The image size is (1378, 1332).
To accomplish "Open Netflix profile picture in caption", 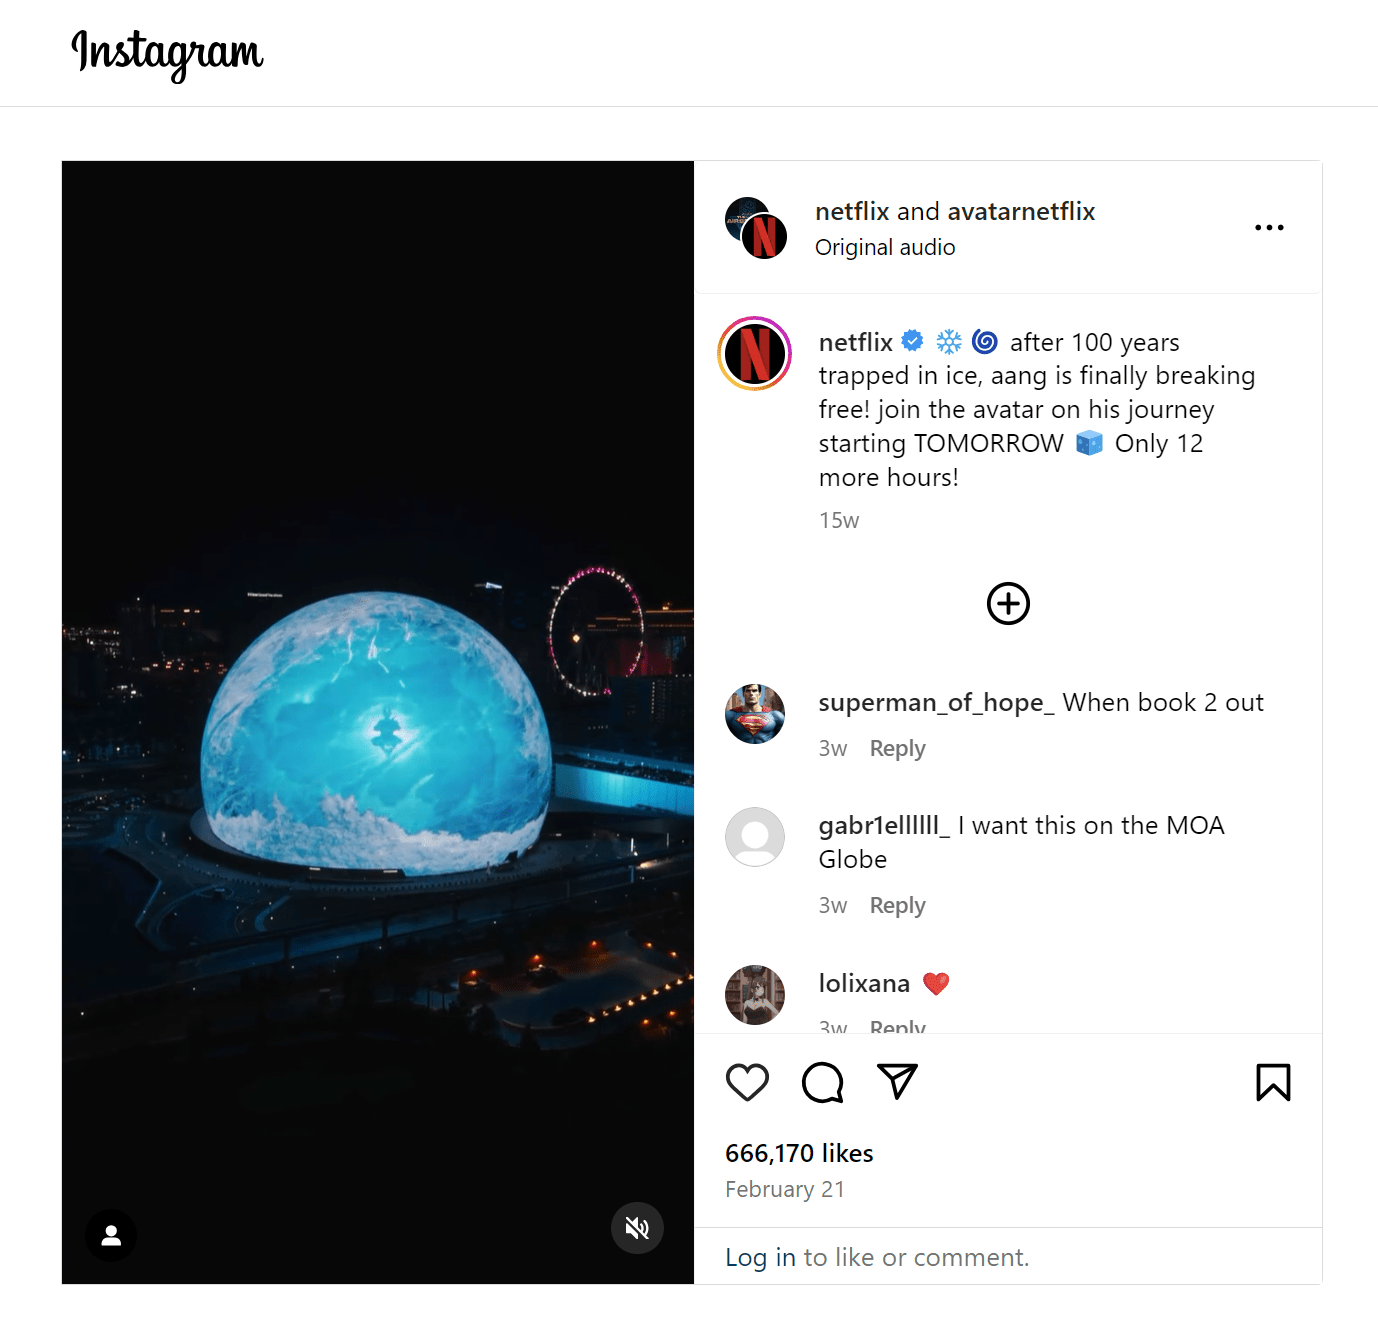I will pyautogui.click(x=755, y=354).
